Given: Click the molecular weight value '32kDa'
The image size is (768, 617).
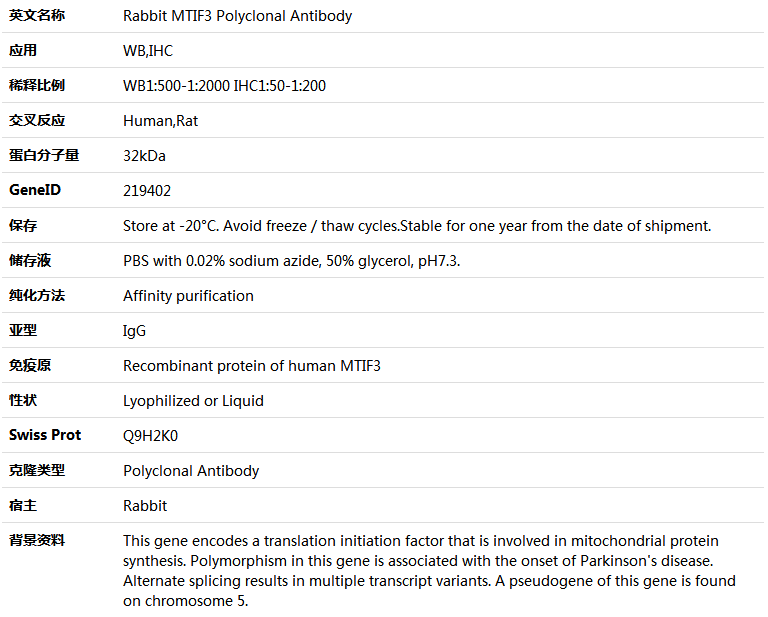Looking at the screenshot, I should pos(144,156).
